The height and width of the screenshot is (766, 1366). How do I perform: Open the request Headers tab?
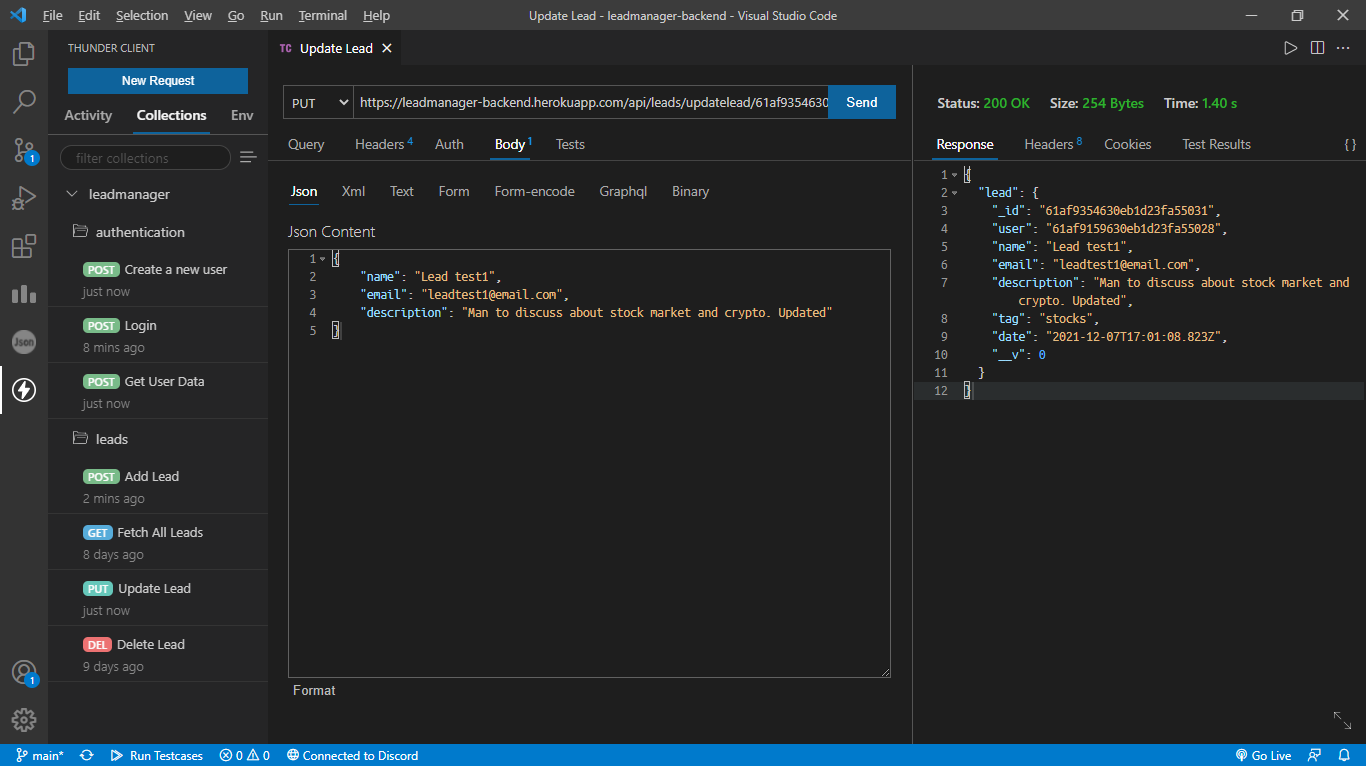[x=384, y=144]
